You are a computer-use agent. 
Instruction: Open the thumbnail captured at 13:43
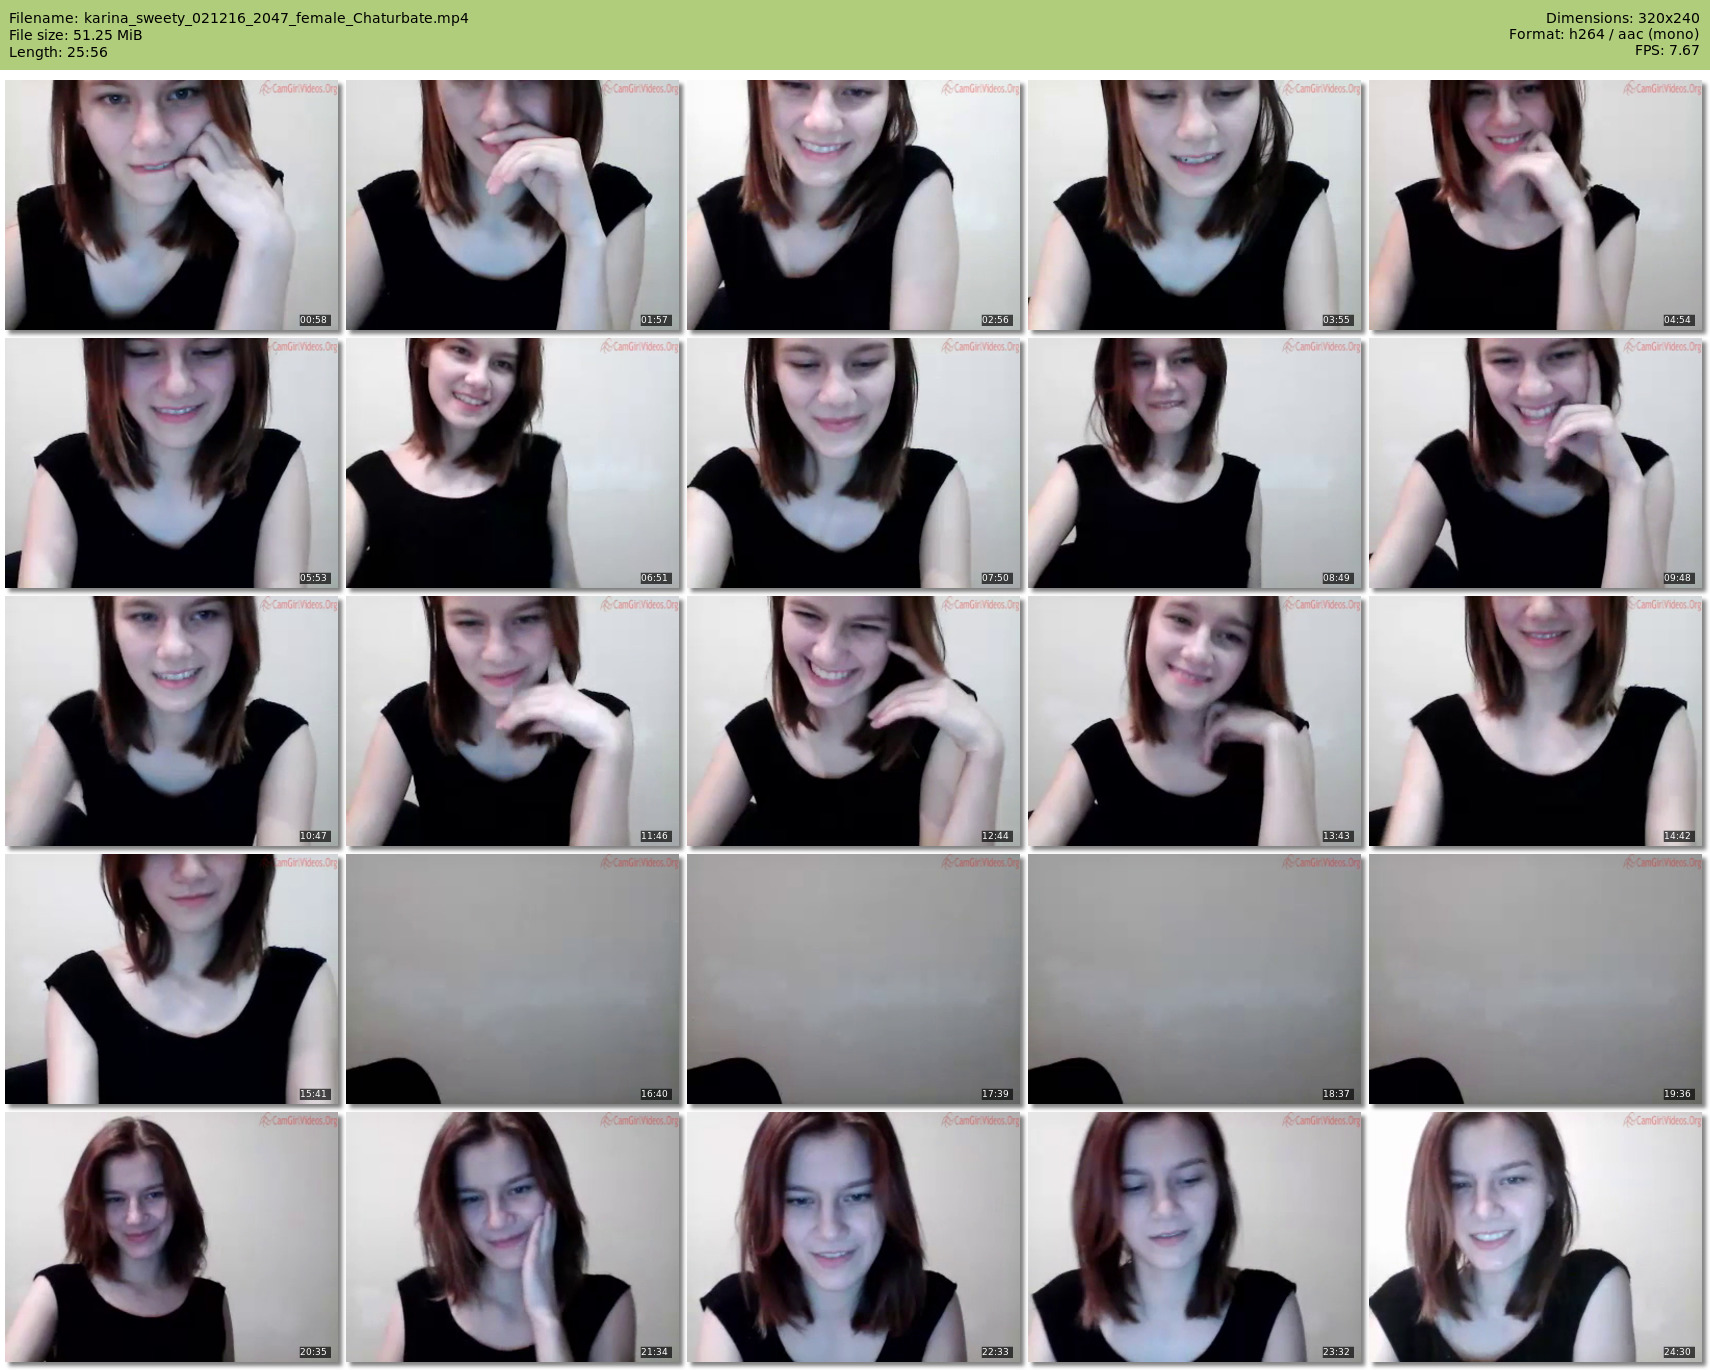[x=1195, y=721]
